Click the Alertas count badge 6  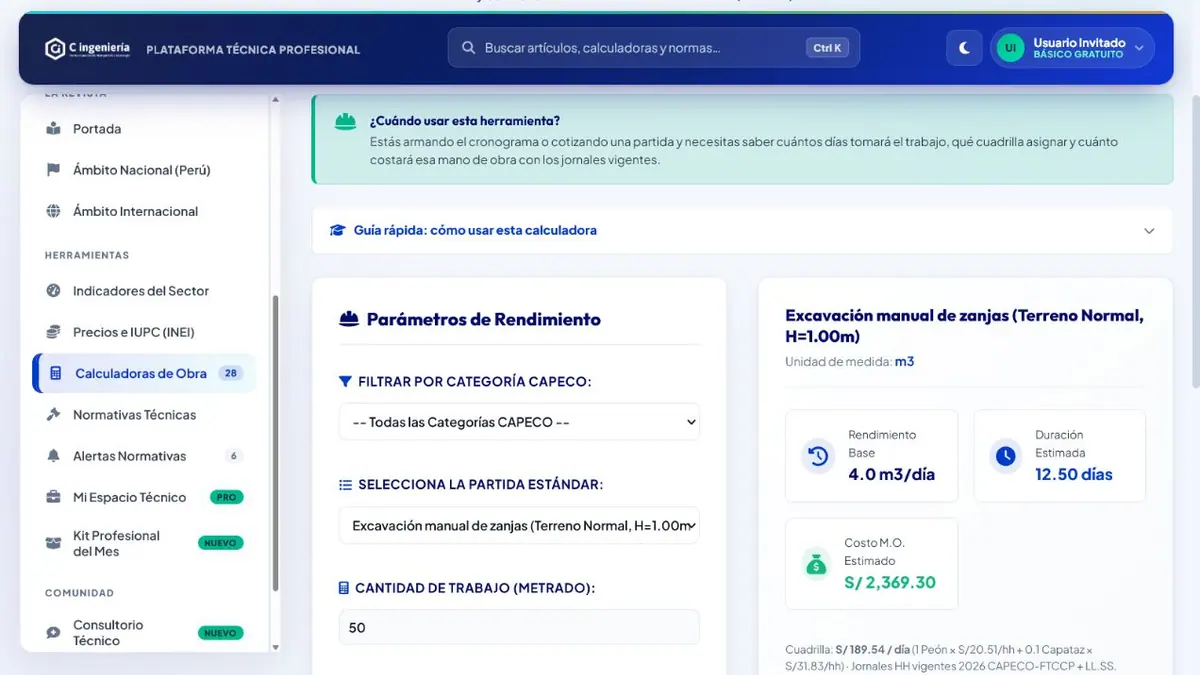(233, 456)
